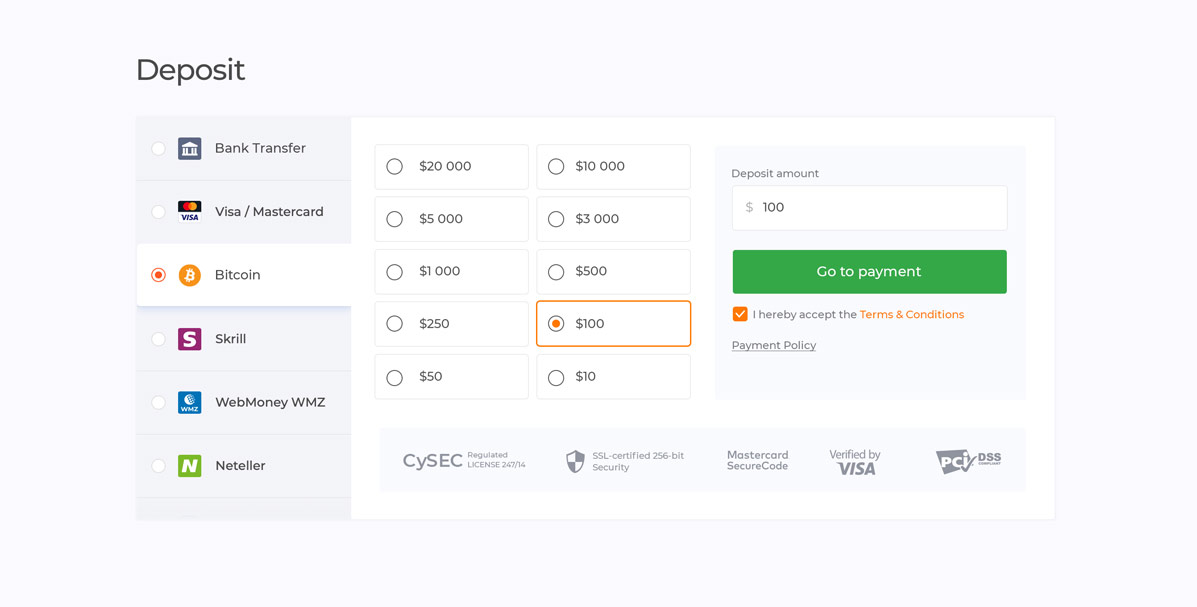Open the Payment Policy page
This screenshot has width=1197, height=607.
[x=773, y=344]
